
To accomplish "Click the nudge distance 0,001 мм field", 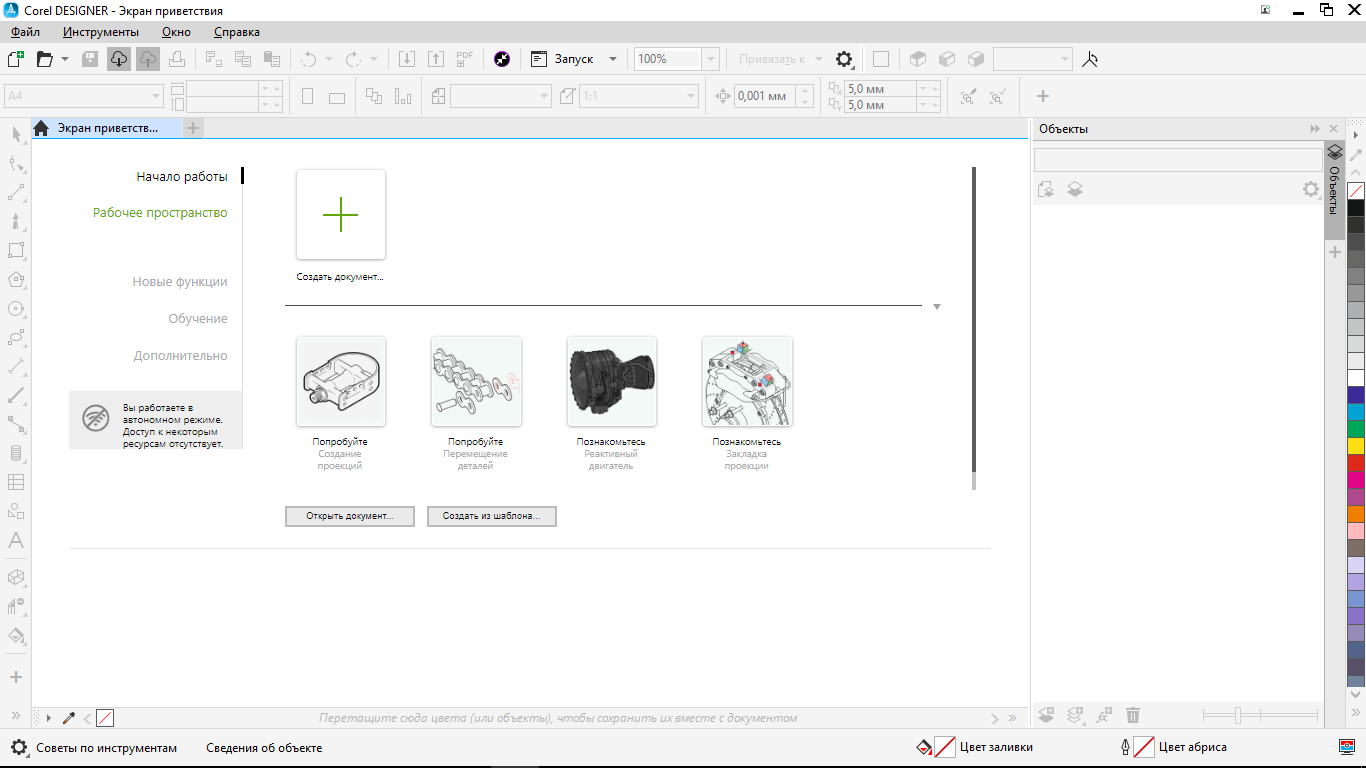I will click(765, 96).
